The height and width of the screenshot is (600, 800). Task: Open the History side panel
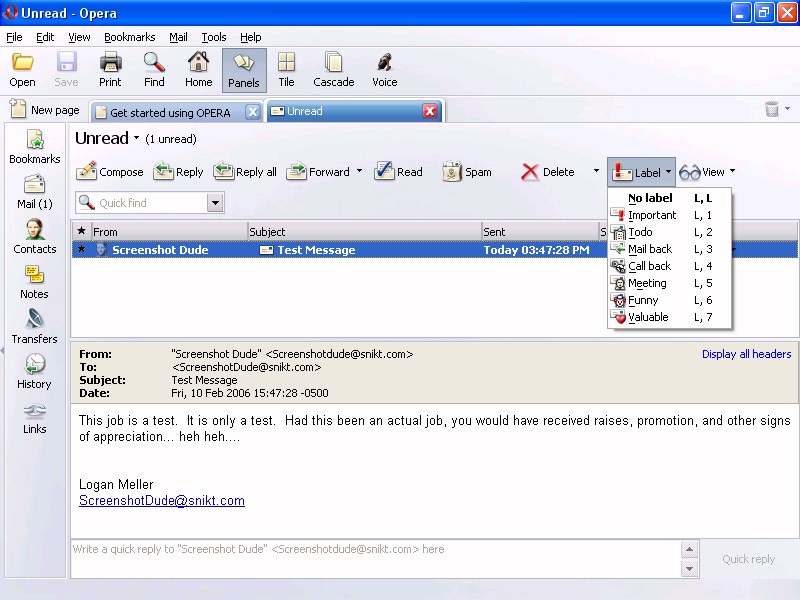(35, 371)
